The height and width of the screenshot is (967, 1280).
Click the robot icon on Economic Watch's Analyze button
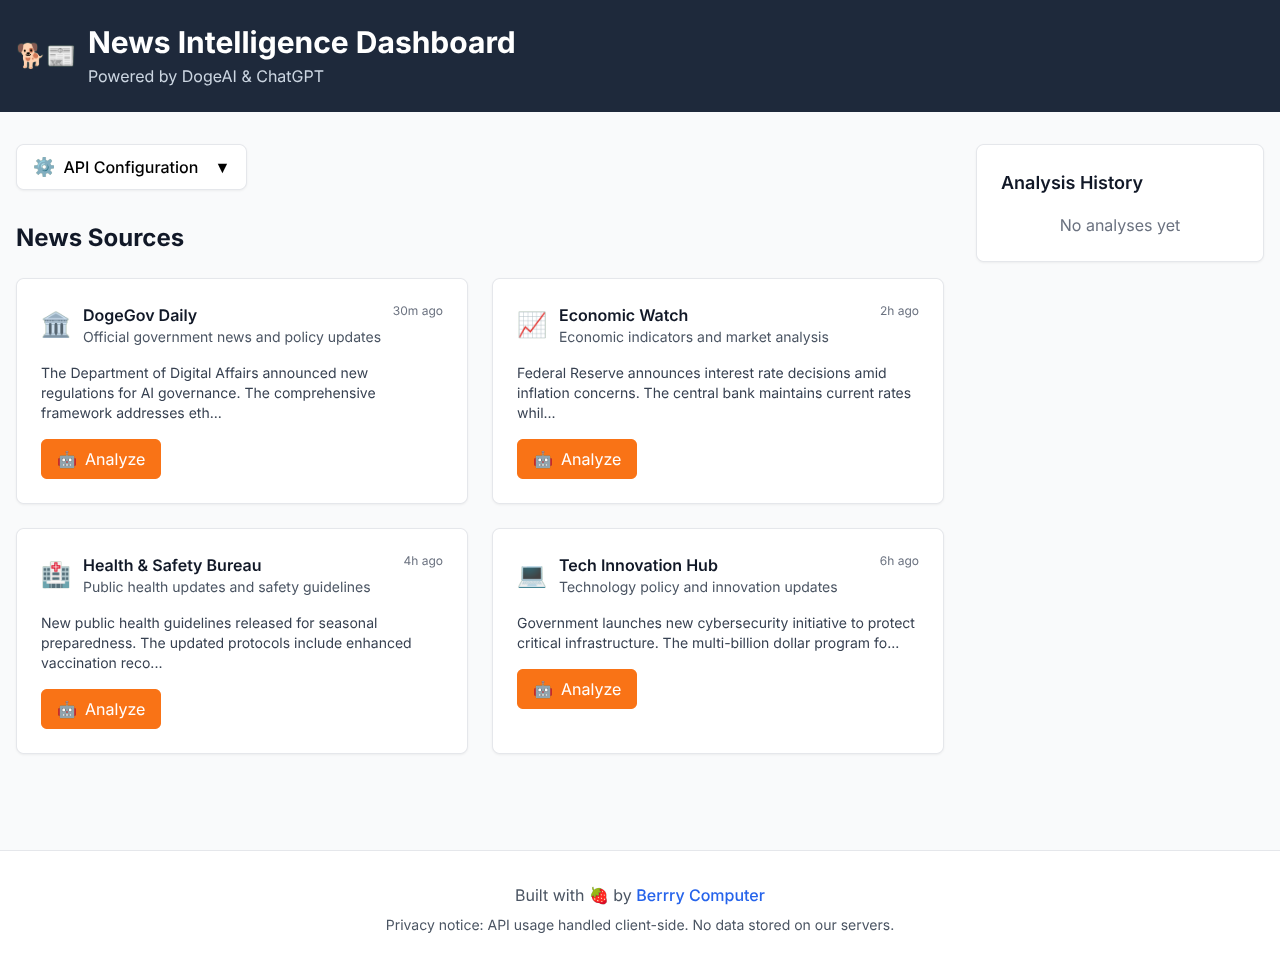543,460
